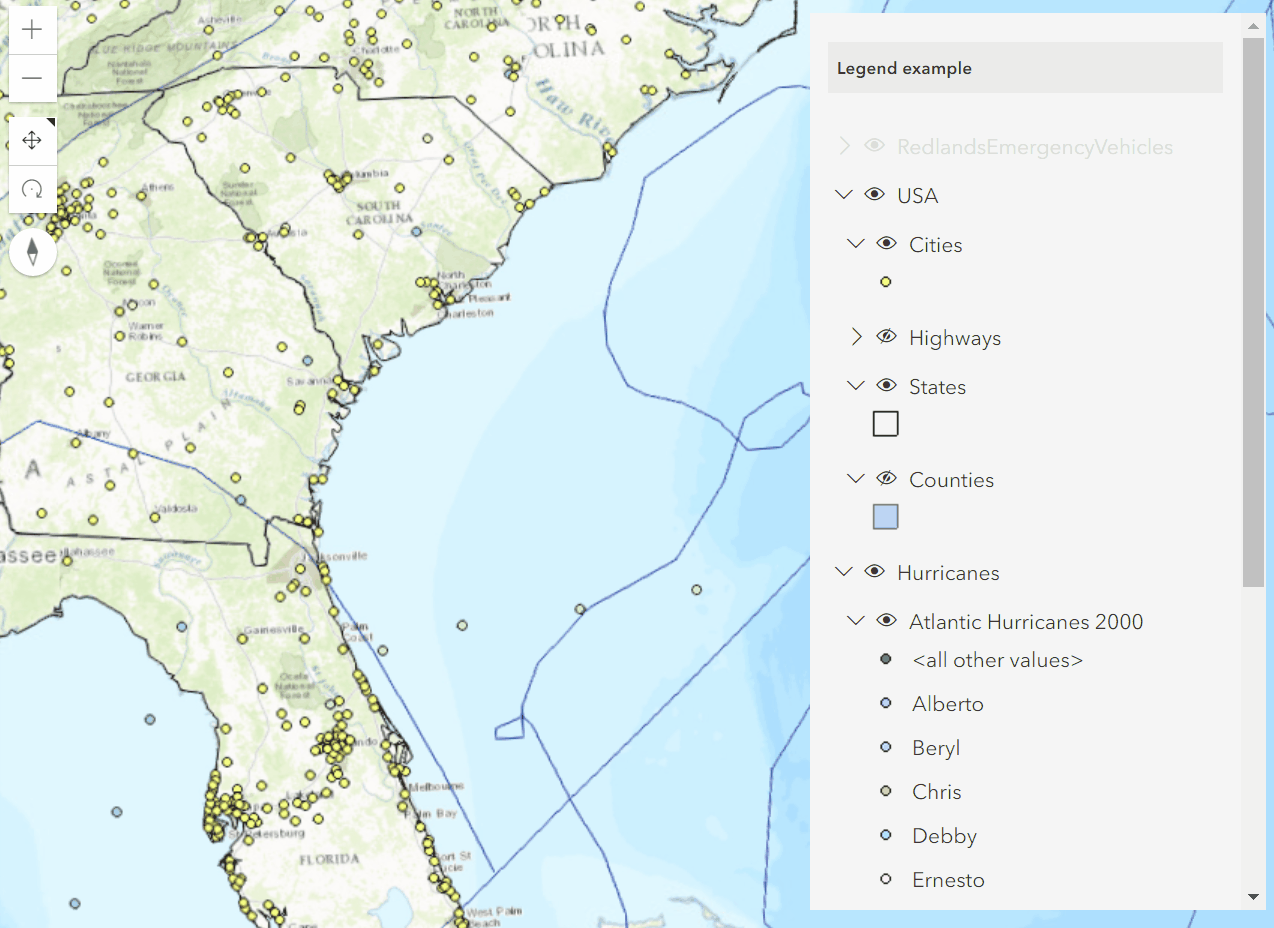Click the Alberto legend symbol
This screenshot has width=1274, height=928.
[885, 704]
